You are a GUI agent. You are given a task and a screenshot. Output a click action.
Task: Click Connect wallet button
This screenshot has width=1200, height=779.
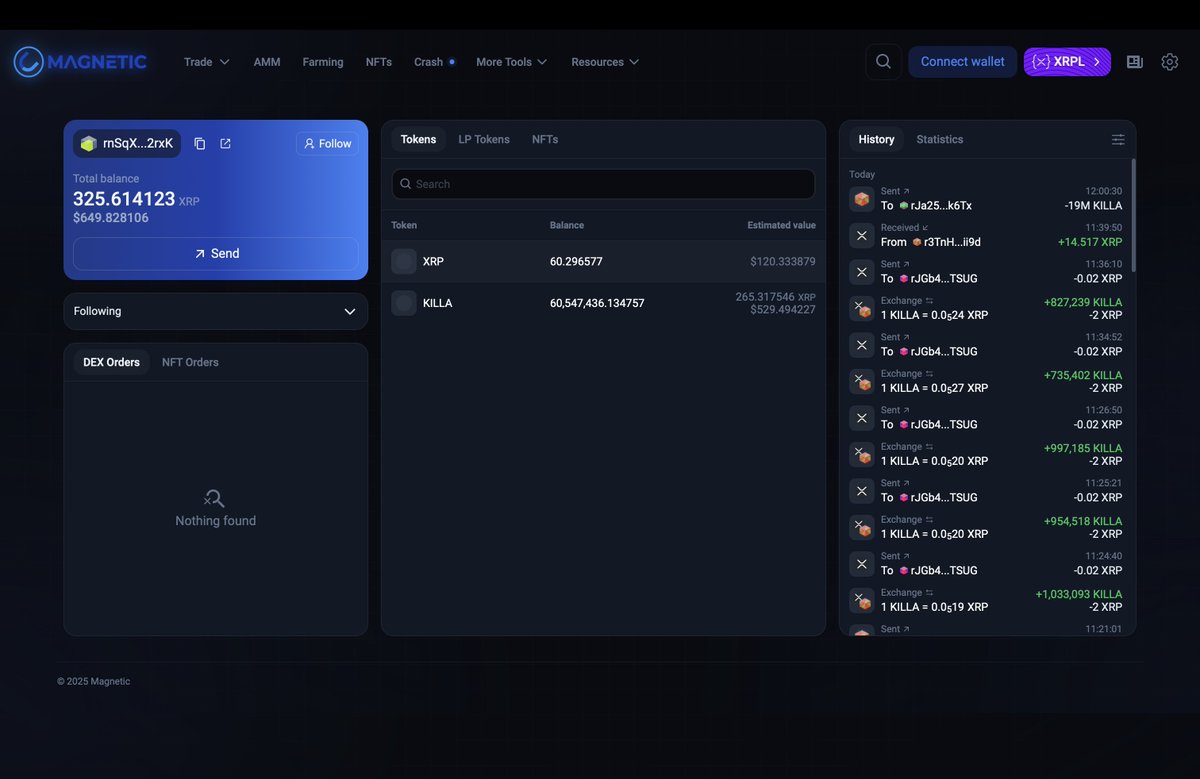[963, 62]
